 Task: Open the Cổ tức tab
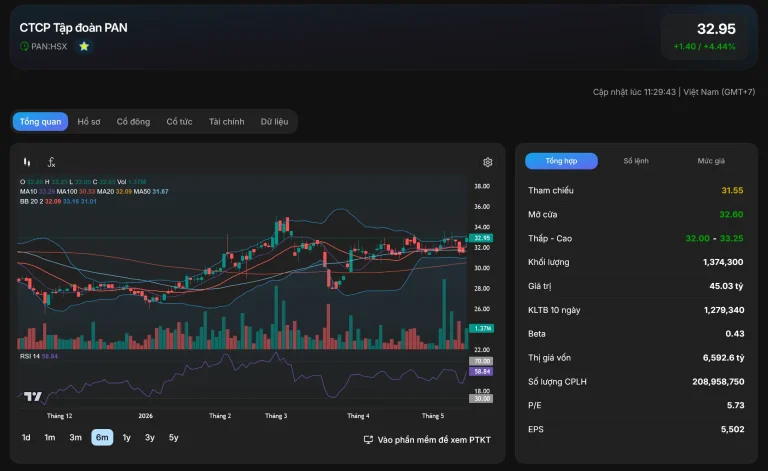point(179,121)
